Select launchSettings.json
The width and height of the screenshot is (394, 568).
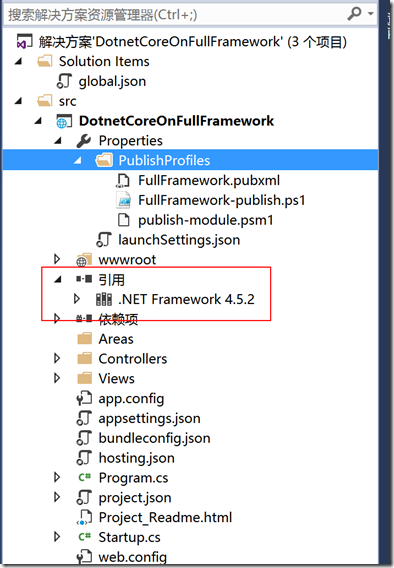coord(179,240)
